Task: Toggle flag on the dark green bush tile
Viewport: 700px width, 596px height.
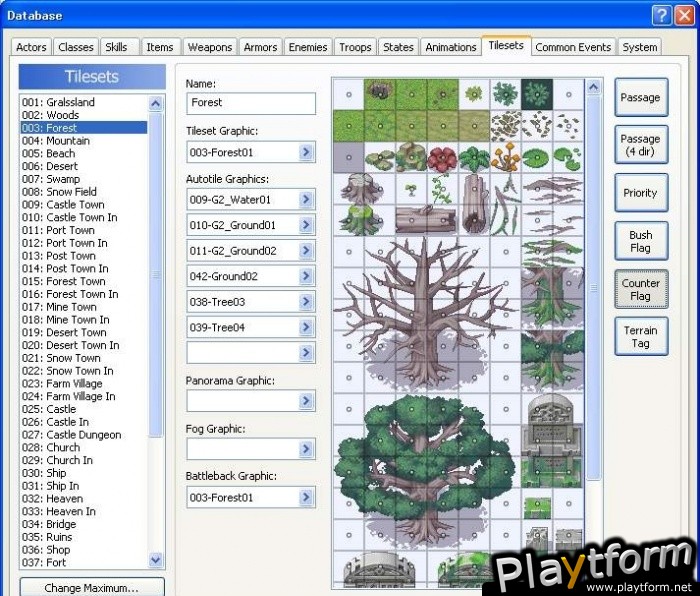Action: [537, 95]
